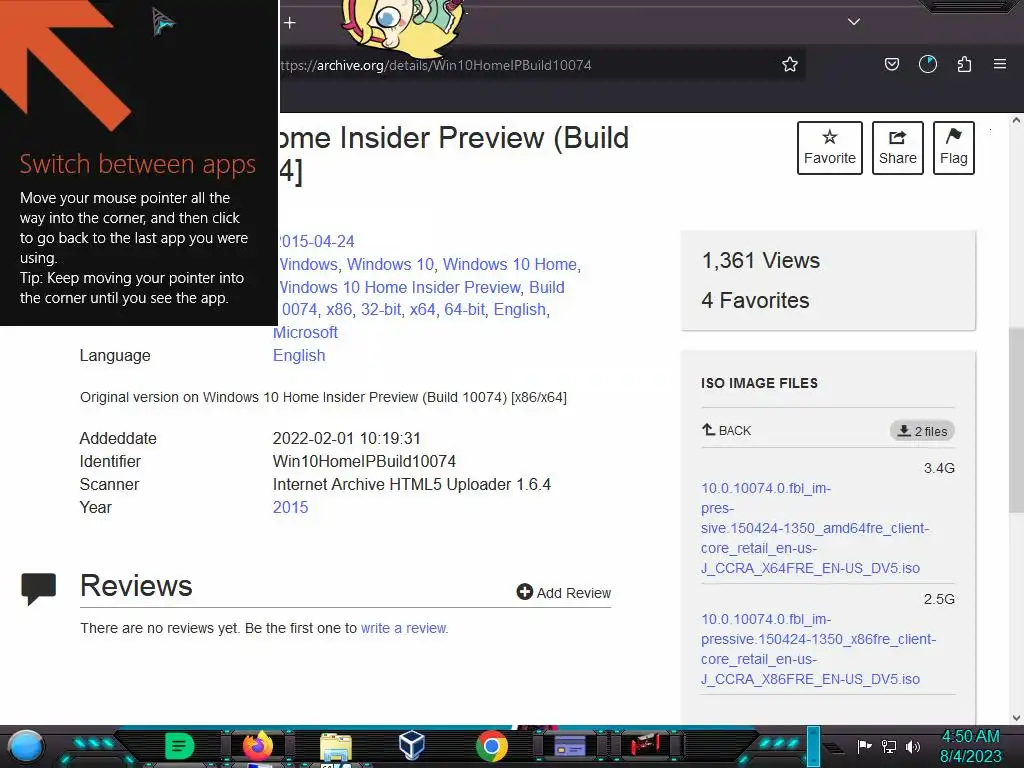This screenshot has width=1024, height=768.
Task: Open network icon in system tray
Action: click(x=889, y=746)
